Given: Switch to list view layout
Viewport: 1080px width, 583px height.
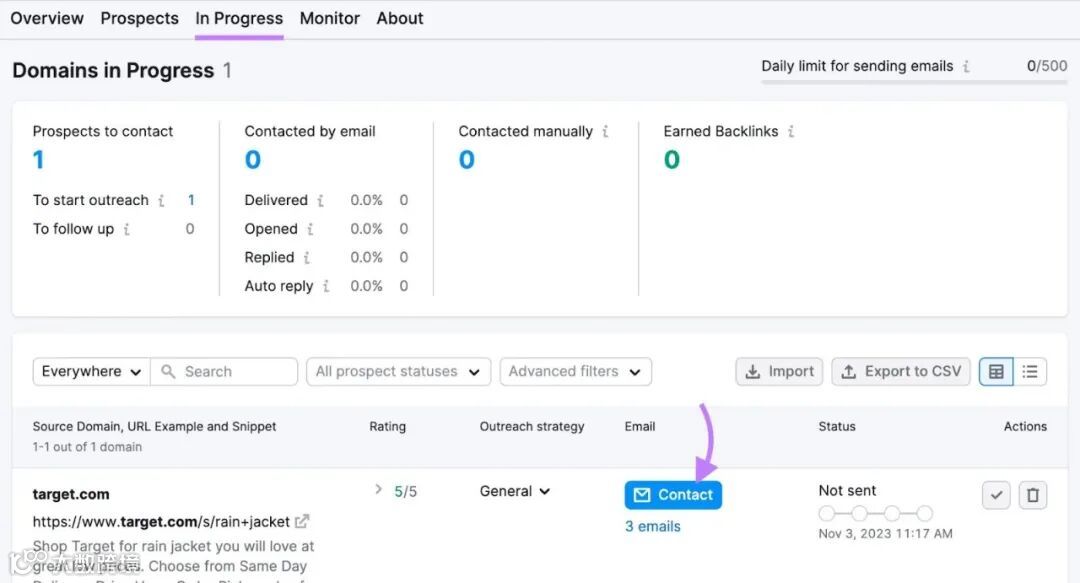Looking at the screenshot, I should point(1030,372).
